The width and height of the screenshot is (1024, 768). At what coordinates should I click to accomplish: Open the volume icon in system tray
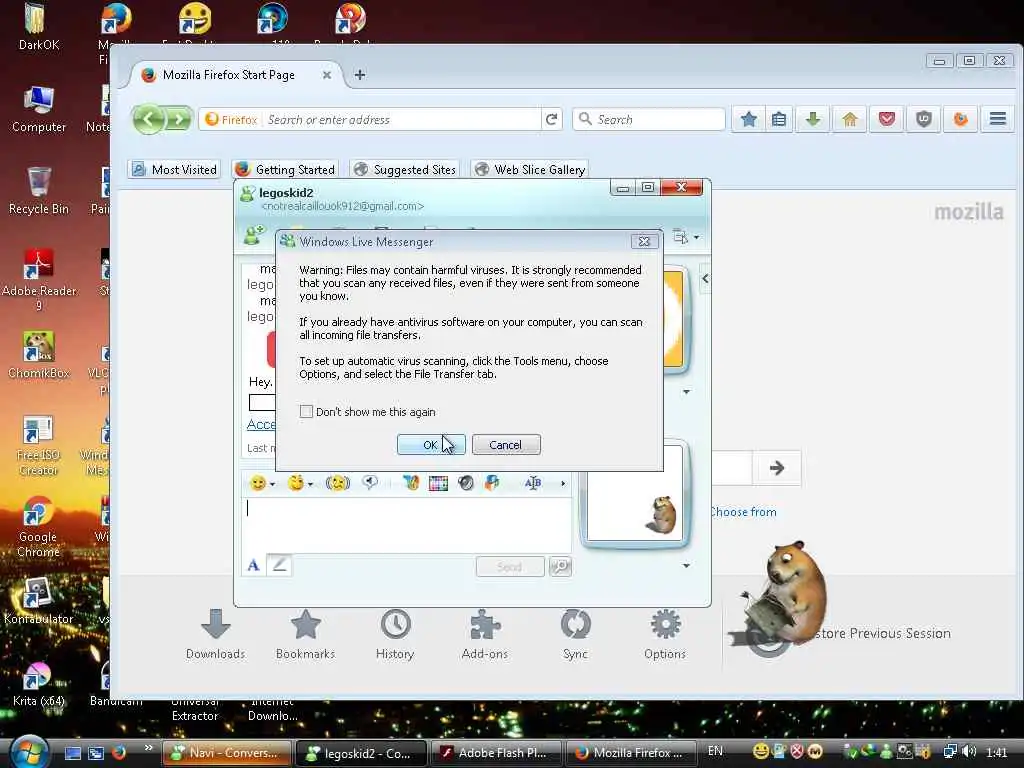coord(969,752)
